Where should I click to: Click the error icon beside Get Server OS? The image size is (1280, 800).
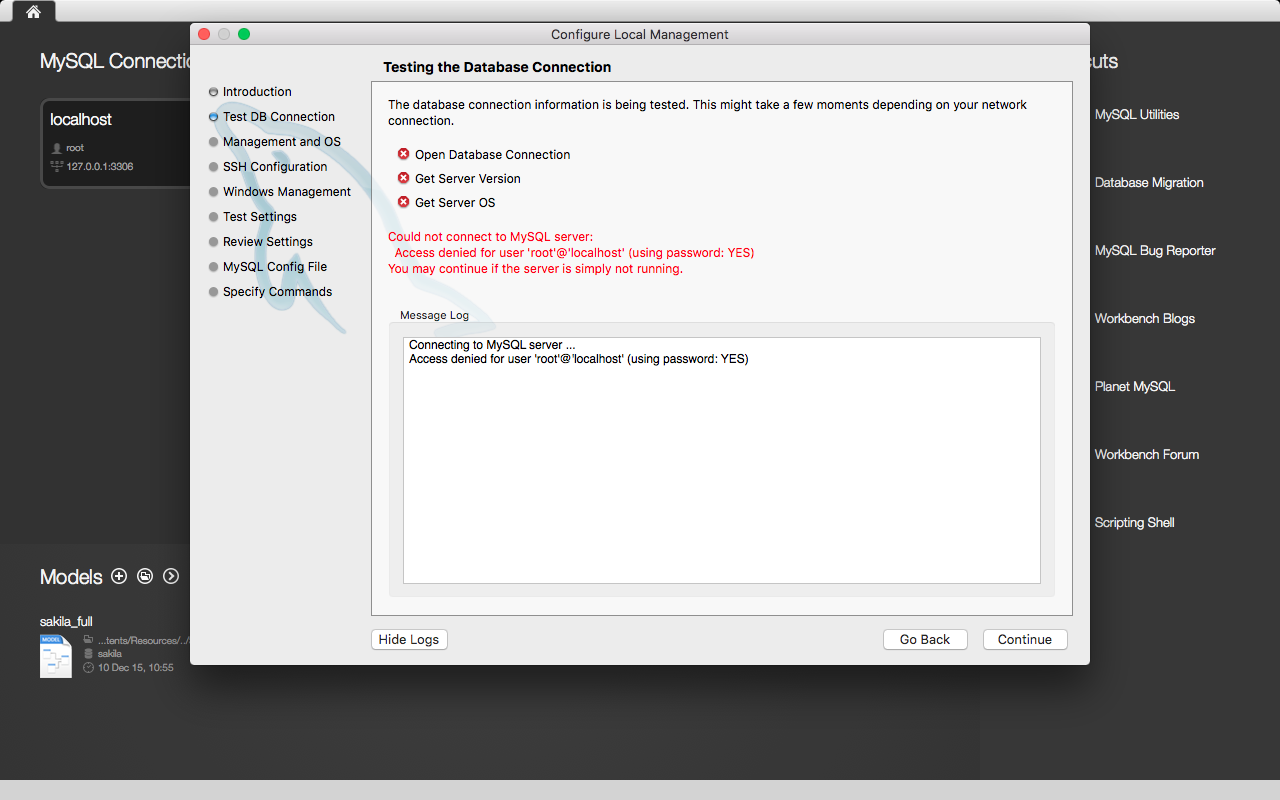coord(404,202)
